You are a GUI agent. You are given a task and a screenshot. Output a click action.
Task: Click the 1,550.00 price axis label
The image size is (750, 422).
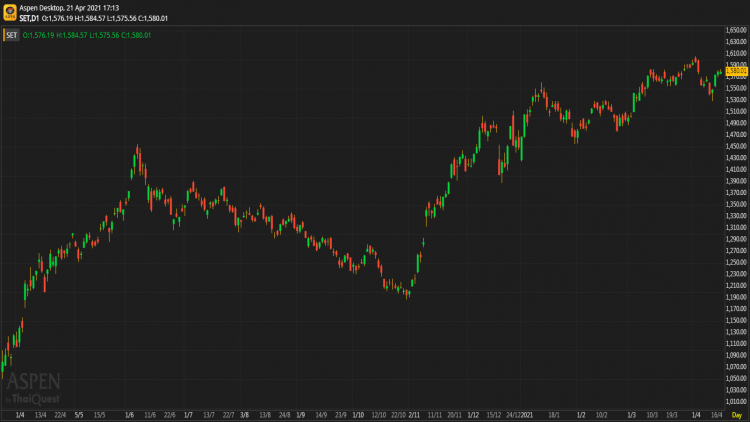click(x=736, y=89)
